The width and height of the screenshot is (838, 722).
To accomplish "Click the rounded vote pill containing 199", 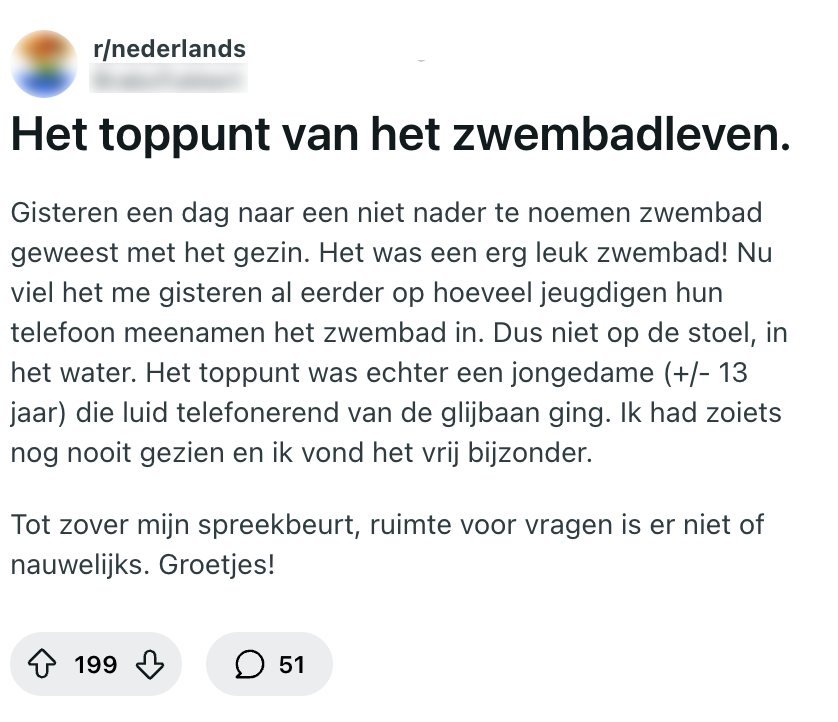I will (96, 663).
